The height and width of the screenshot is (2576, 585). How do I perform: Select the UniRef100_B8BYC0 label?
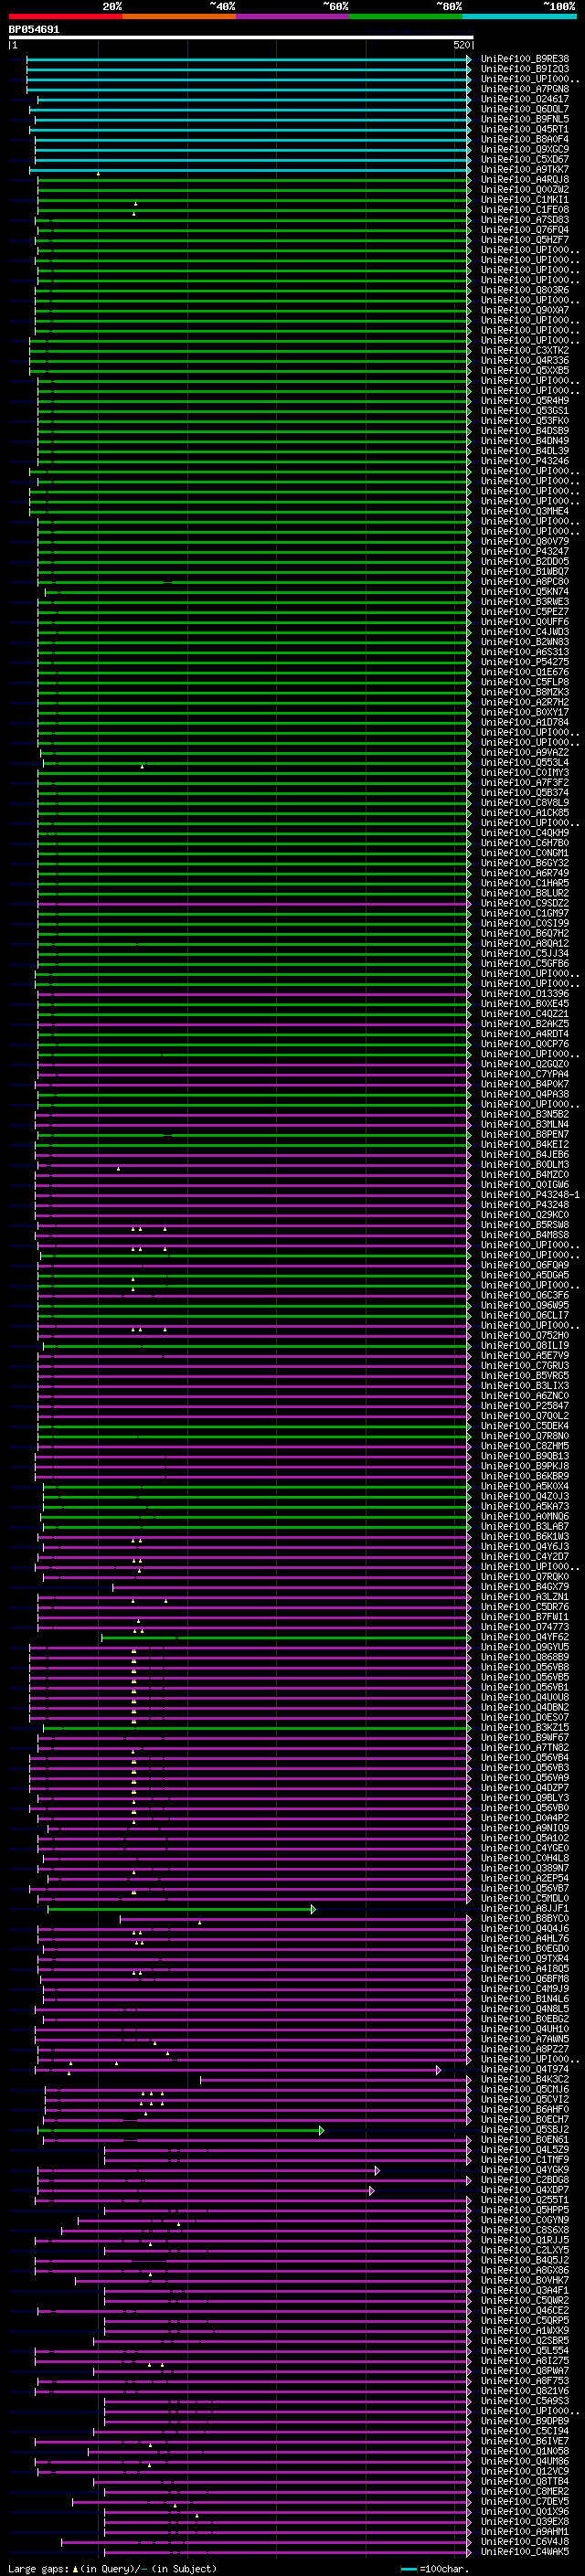tap(525, 1918)
